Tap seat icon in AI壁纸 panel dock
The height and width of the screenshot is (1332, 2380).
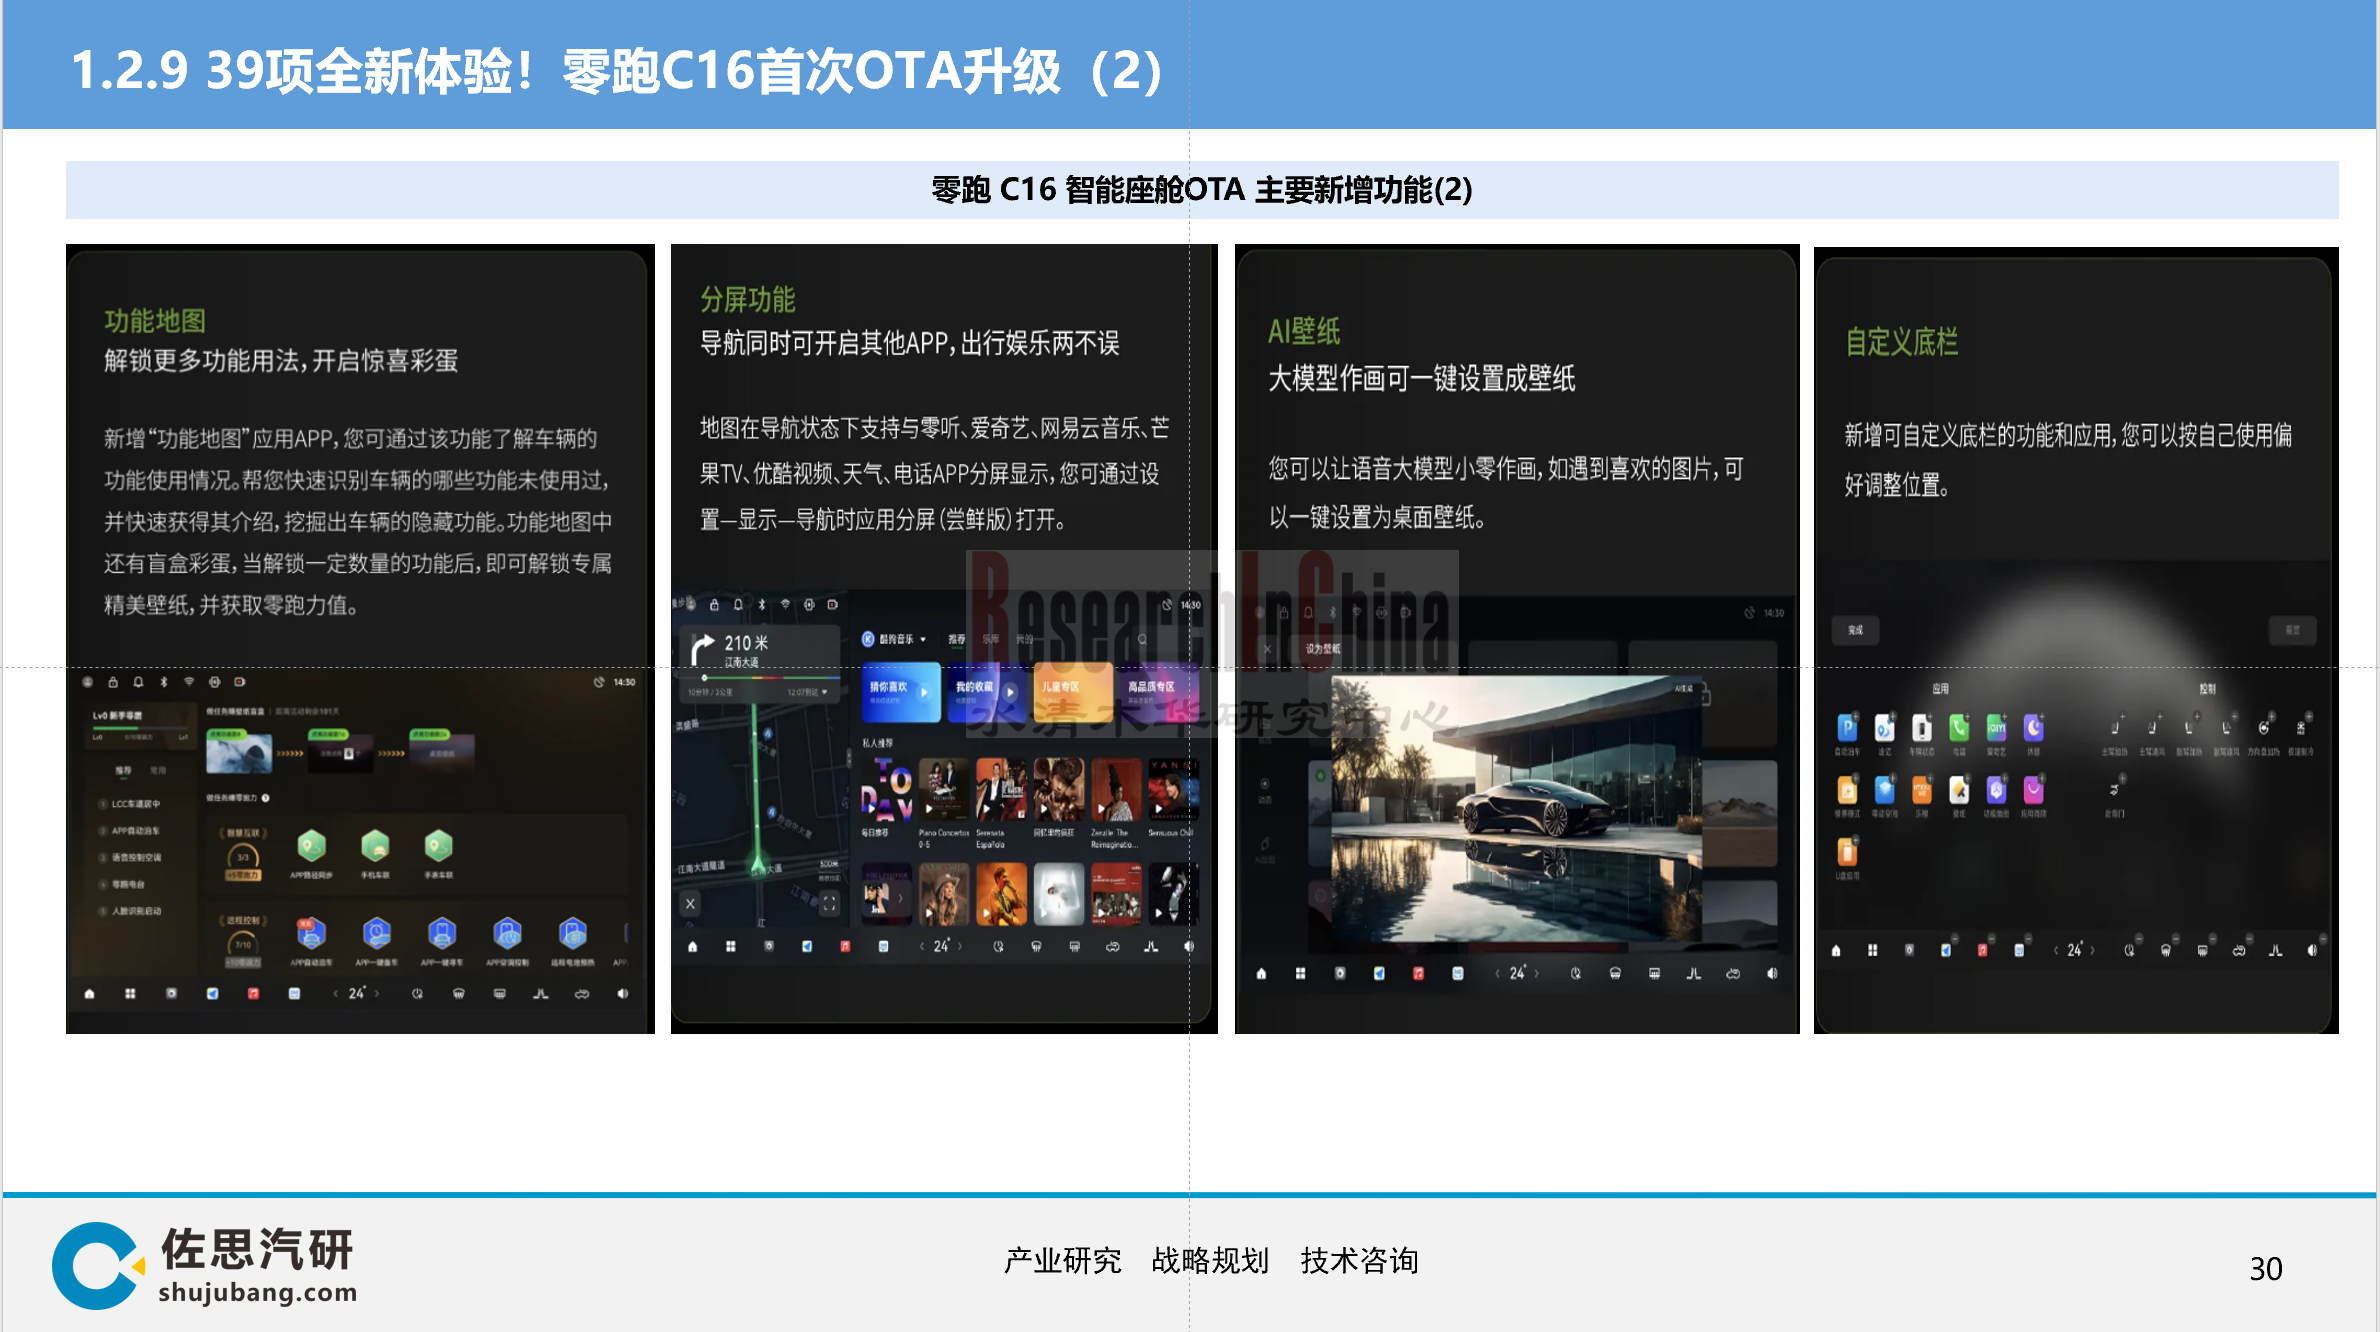point(1693,973)
